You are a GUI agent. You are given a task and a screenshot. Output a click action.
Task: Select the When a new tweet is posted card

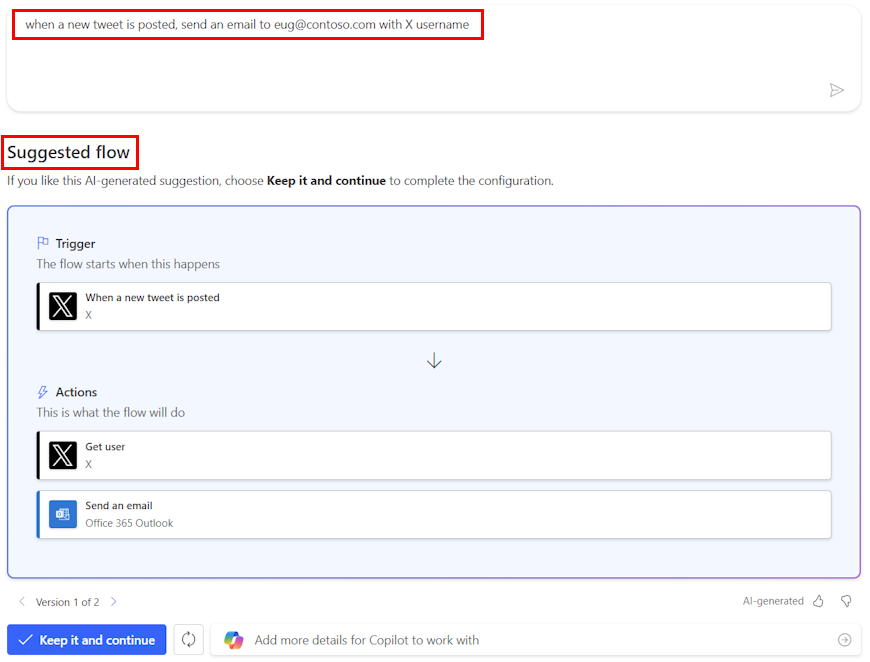coord(434,305)
